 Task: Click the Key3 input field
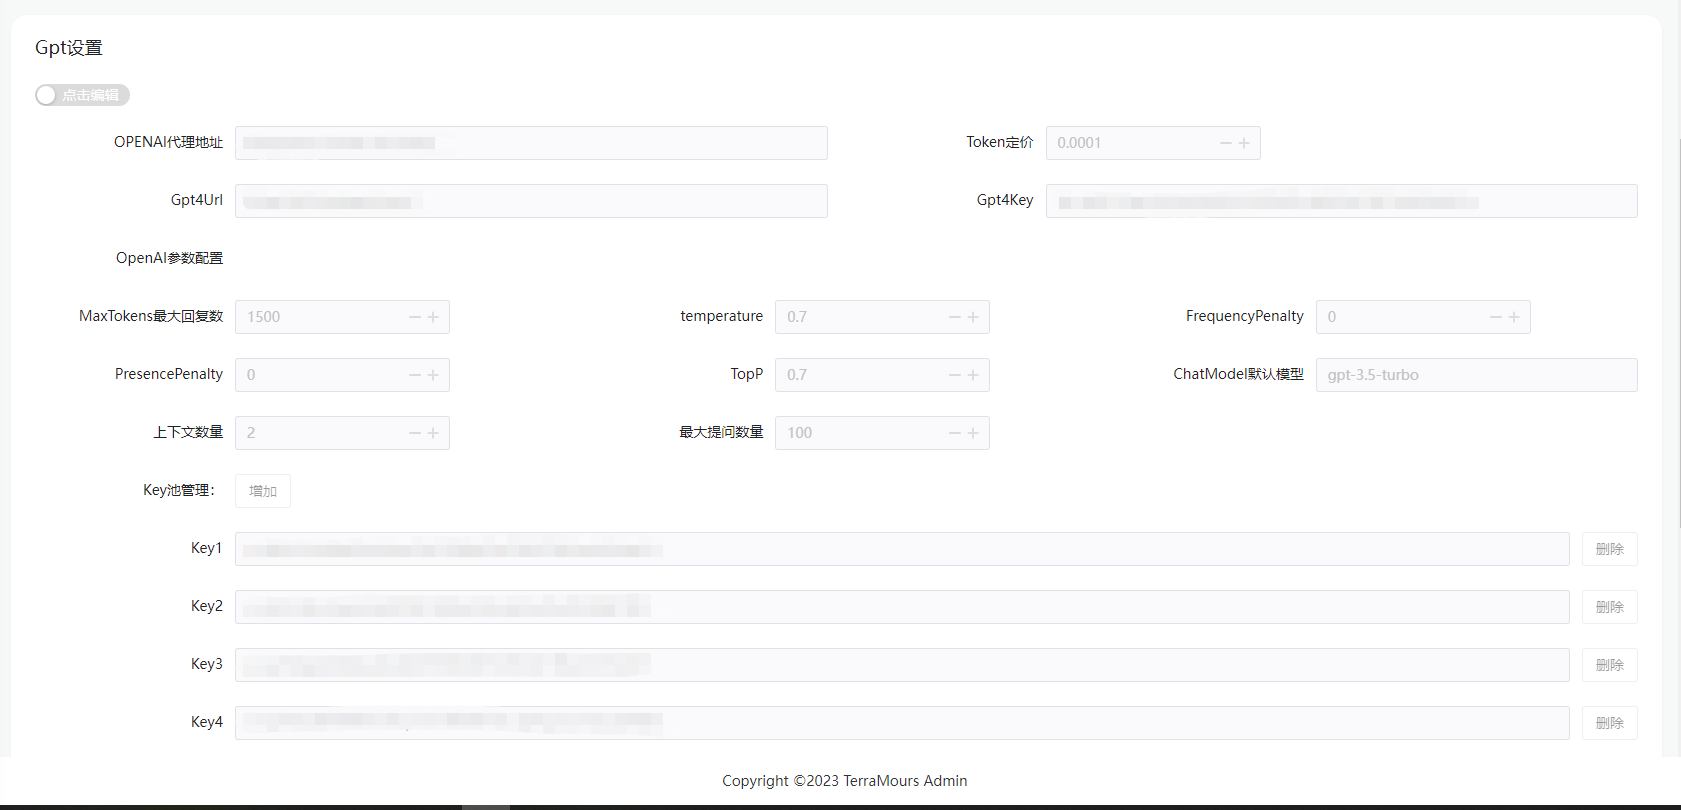tap(902, 665)
